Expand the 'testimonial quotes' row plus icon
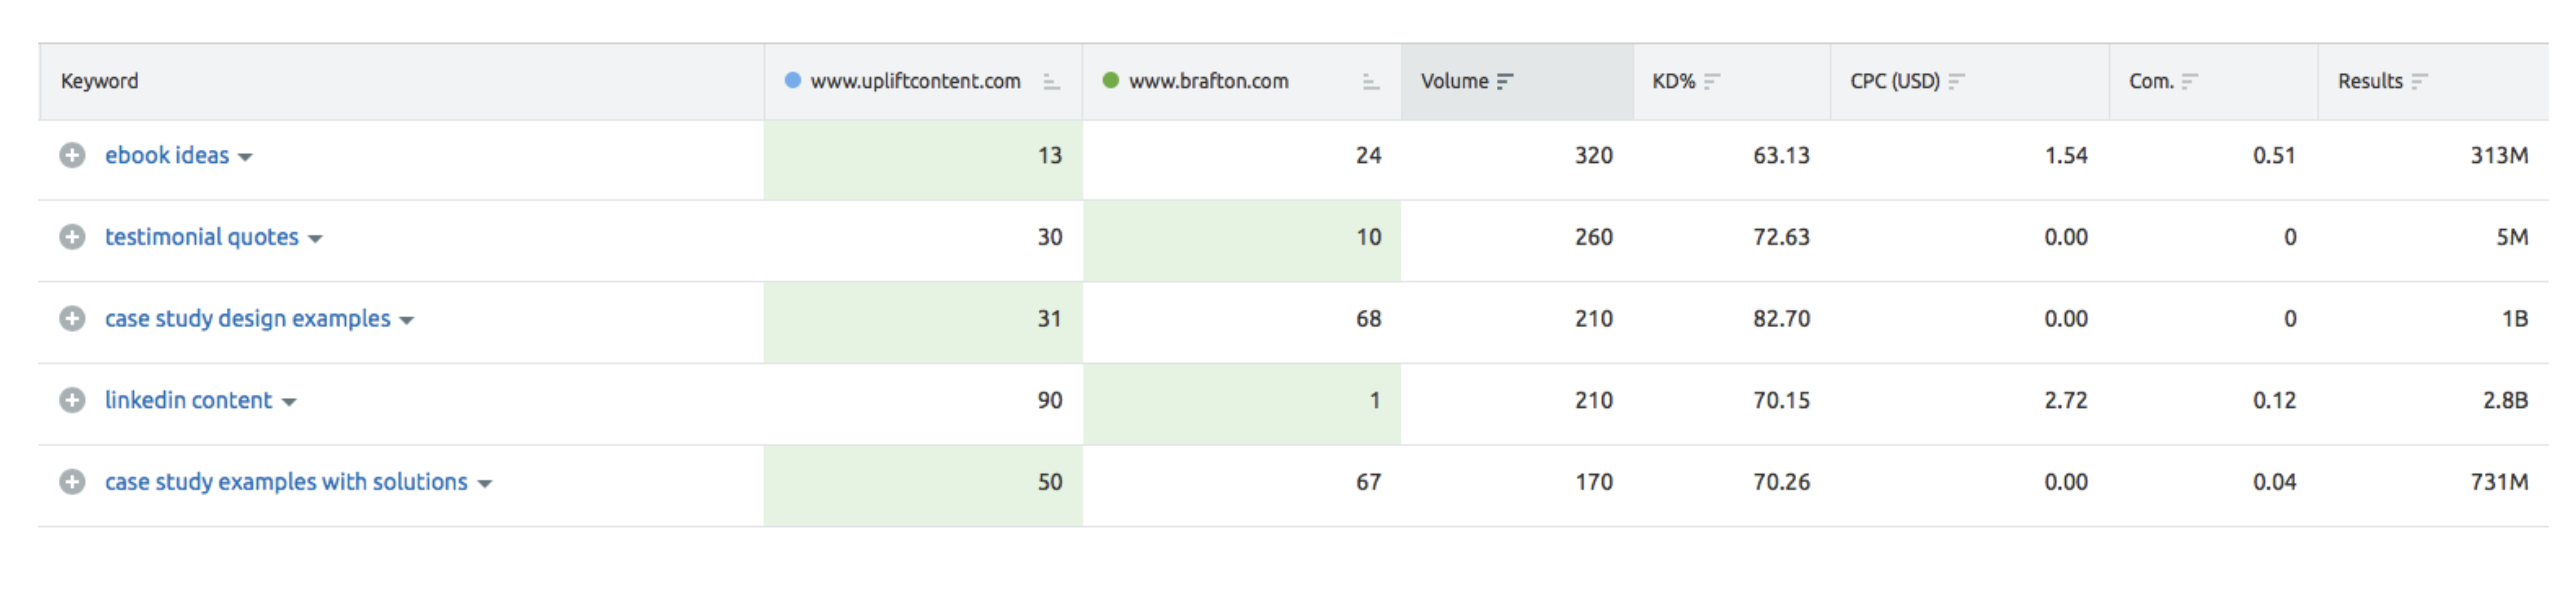This screenshot has width=2576, height=604. pyautogui.click(x=72, y=237)
